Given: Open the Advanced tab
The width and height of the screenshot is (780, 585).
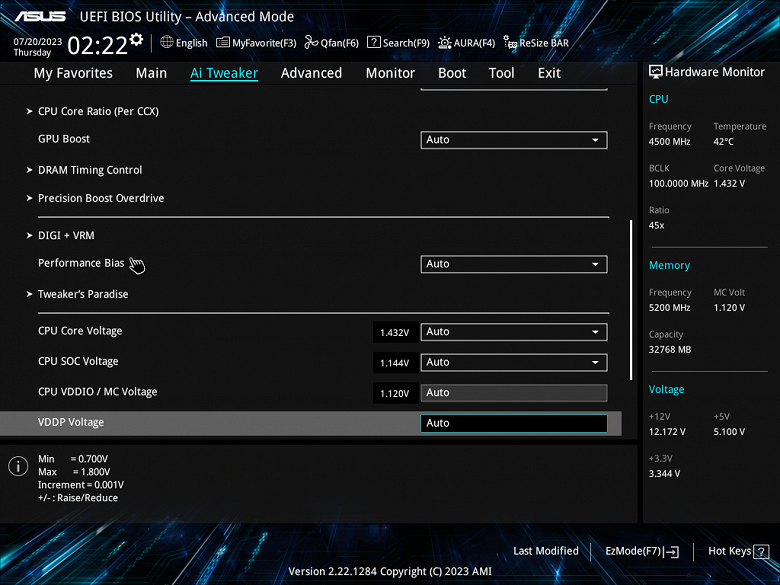Looking at the screenshot, I should (x=311, y=73).
